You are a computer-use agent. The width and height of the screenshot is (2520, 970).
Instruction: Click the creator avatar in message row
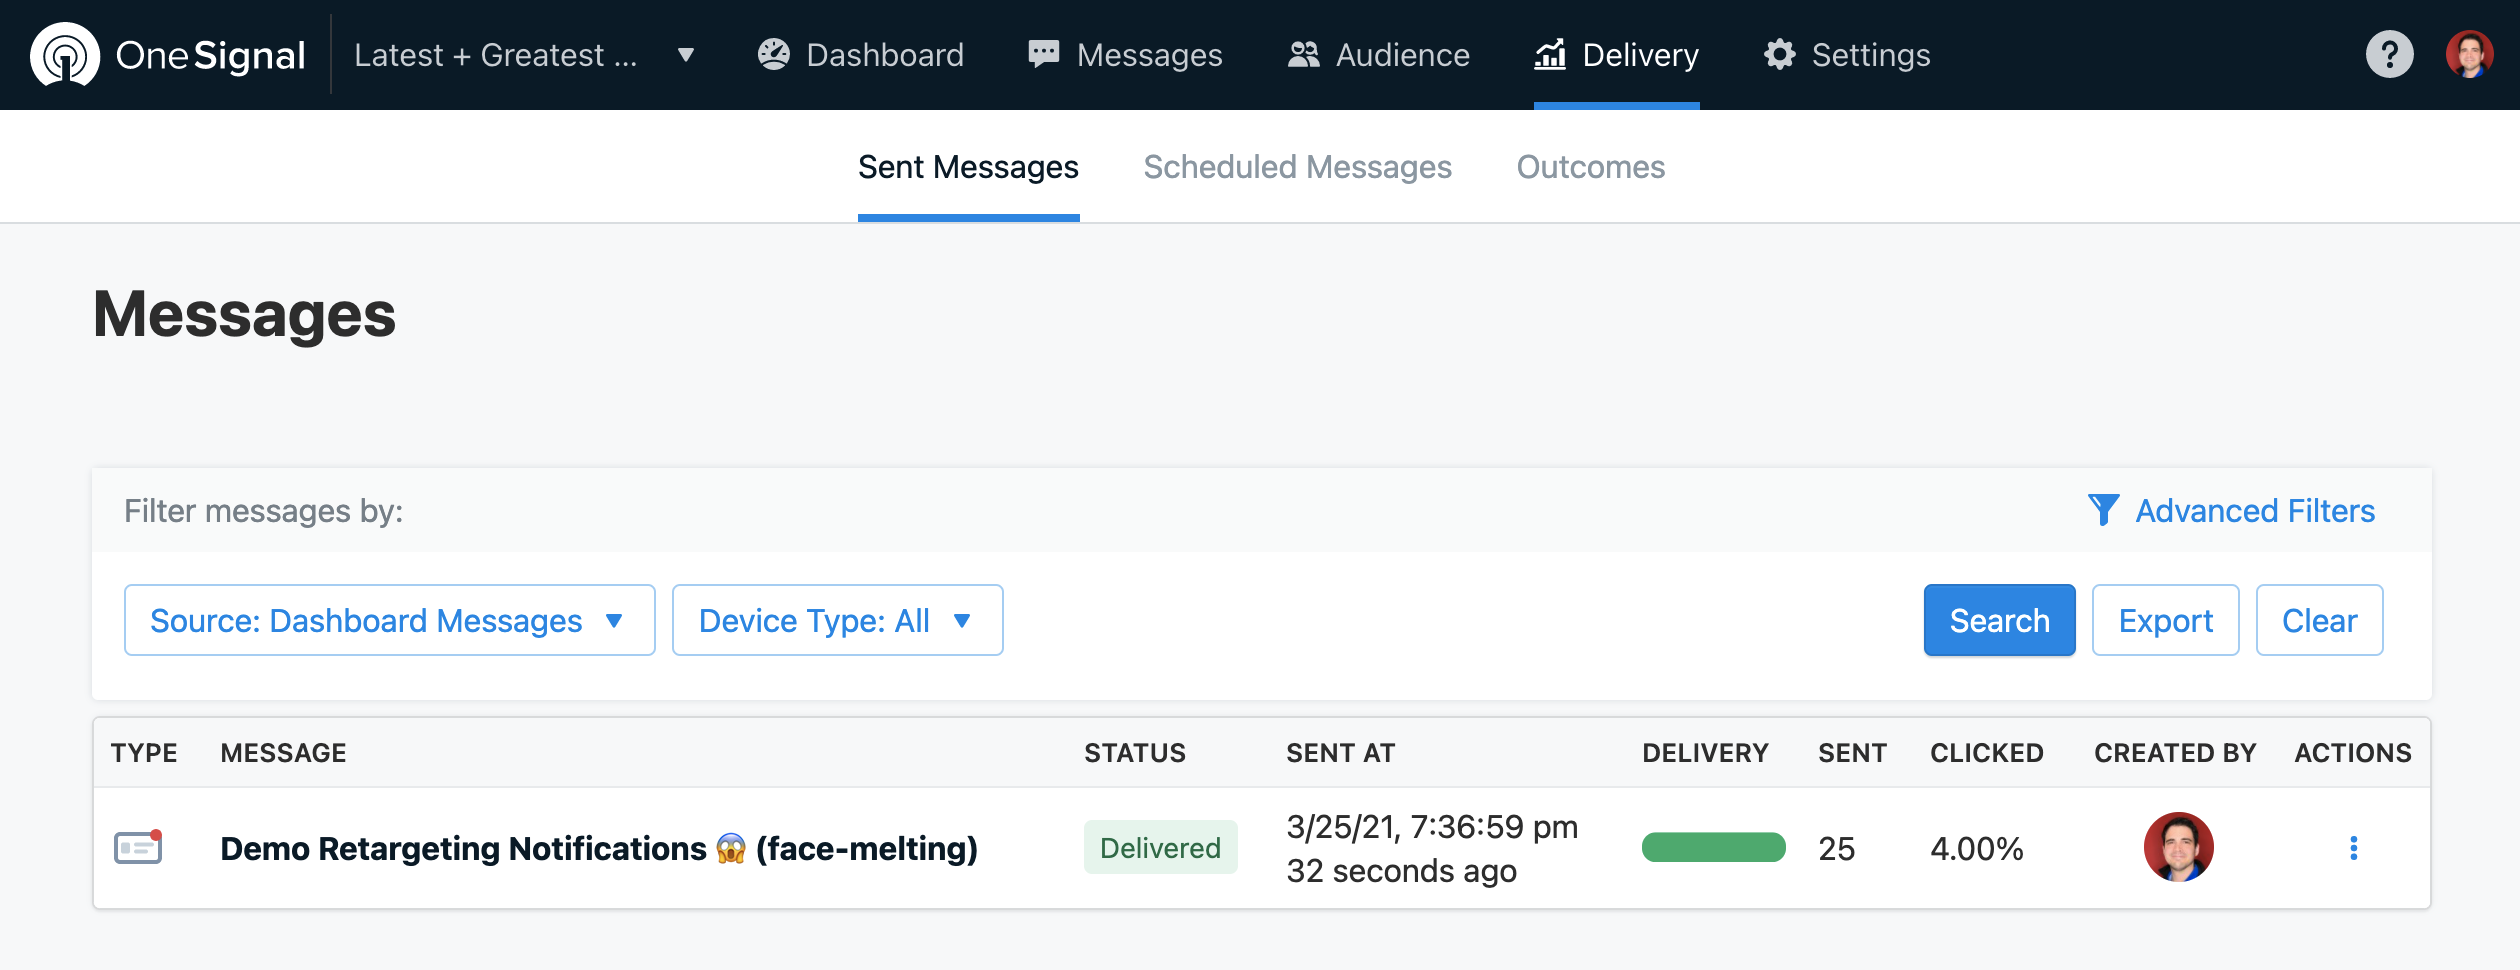(2178, 847)
